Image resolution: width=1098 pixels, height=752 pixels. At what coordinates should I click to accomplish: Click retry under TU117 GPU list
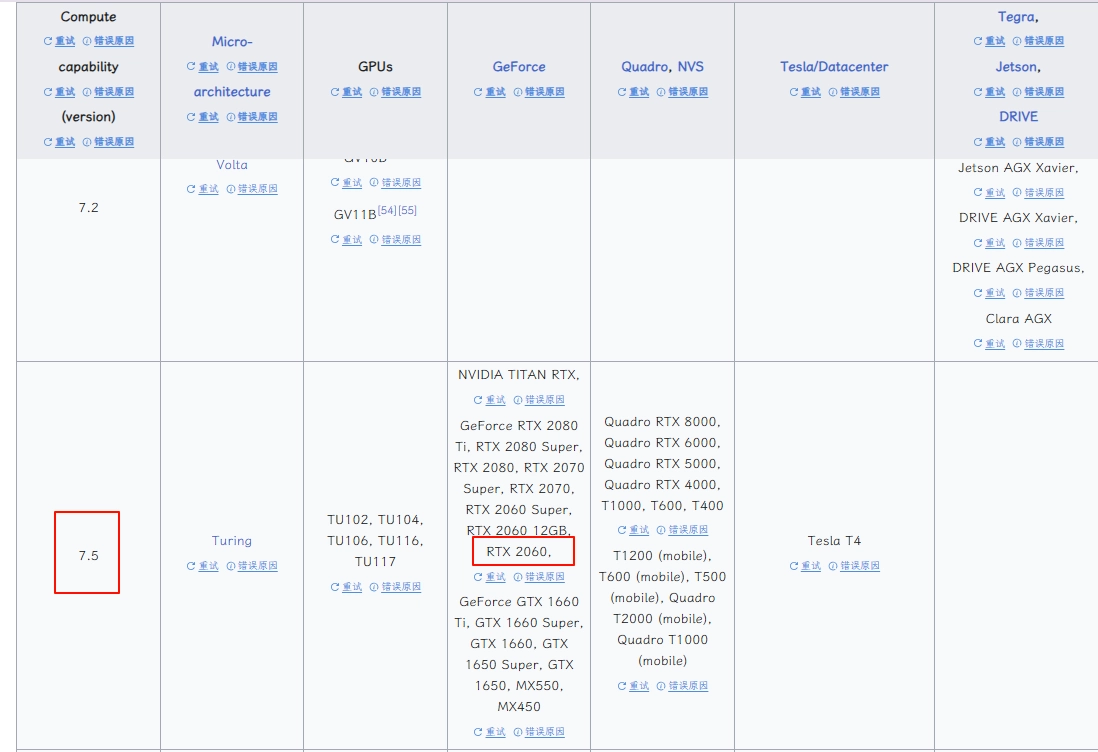pyautogui.click(x=347, y=587)
